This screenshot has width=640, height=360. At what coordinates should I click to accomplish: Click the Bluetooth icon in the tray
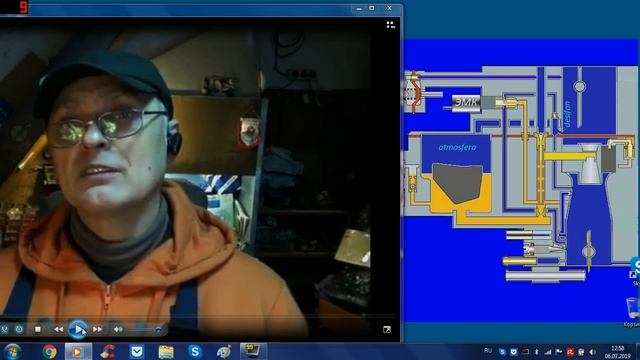pyautogui.click(x=537, y=351)
